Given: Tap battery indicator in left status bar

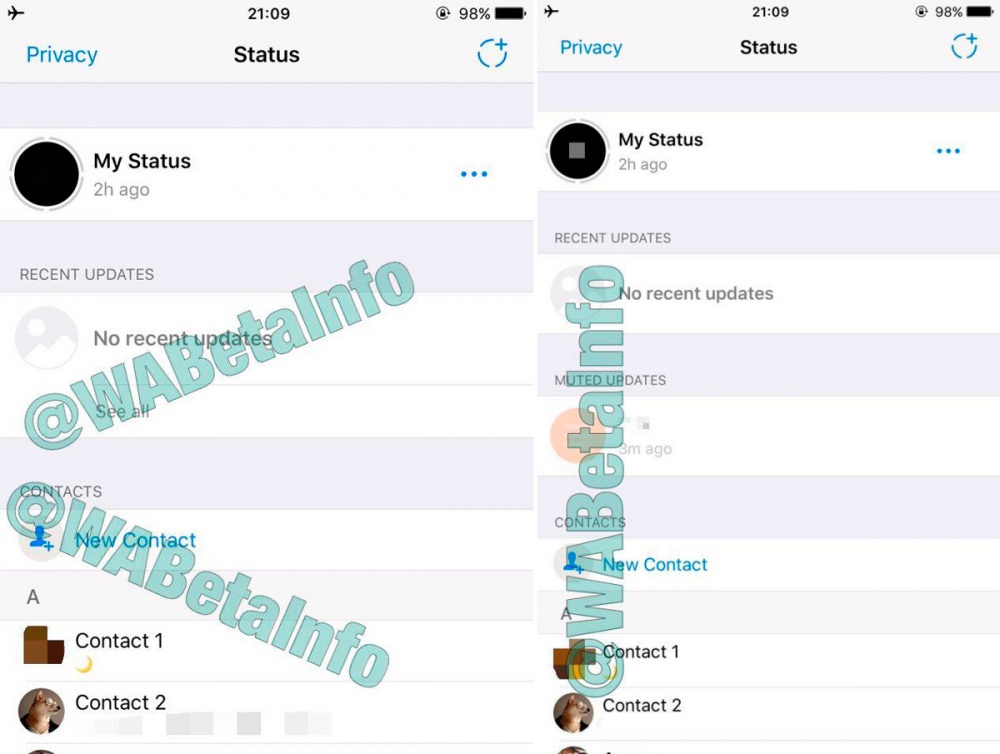Looking at the screenshot, I should pyautogui.click(x=510, y=13).
